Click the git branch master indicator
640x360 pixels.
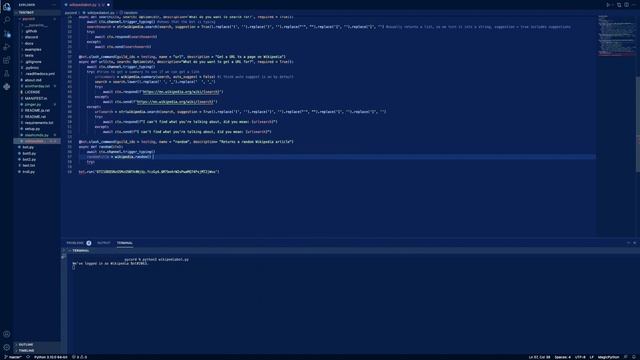13,357
